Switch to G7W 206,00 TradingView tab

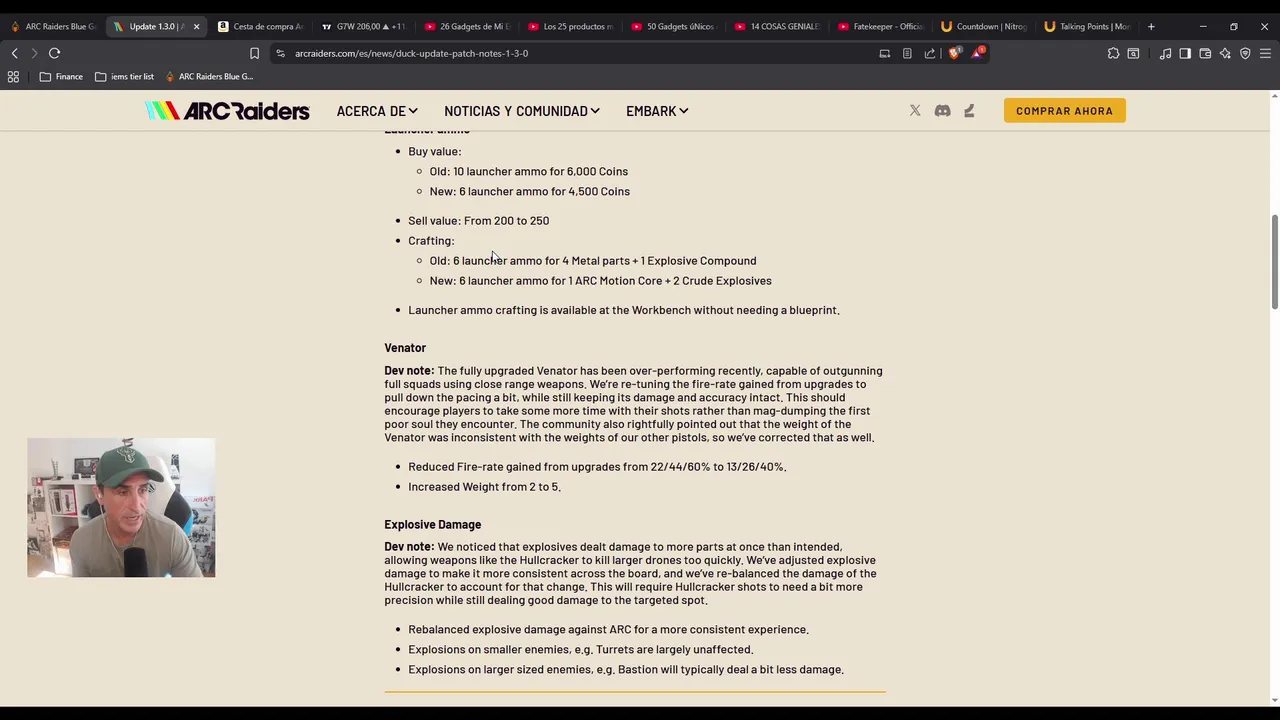[x=363, y=26]
